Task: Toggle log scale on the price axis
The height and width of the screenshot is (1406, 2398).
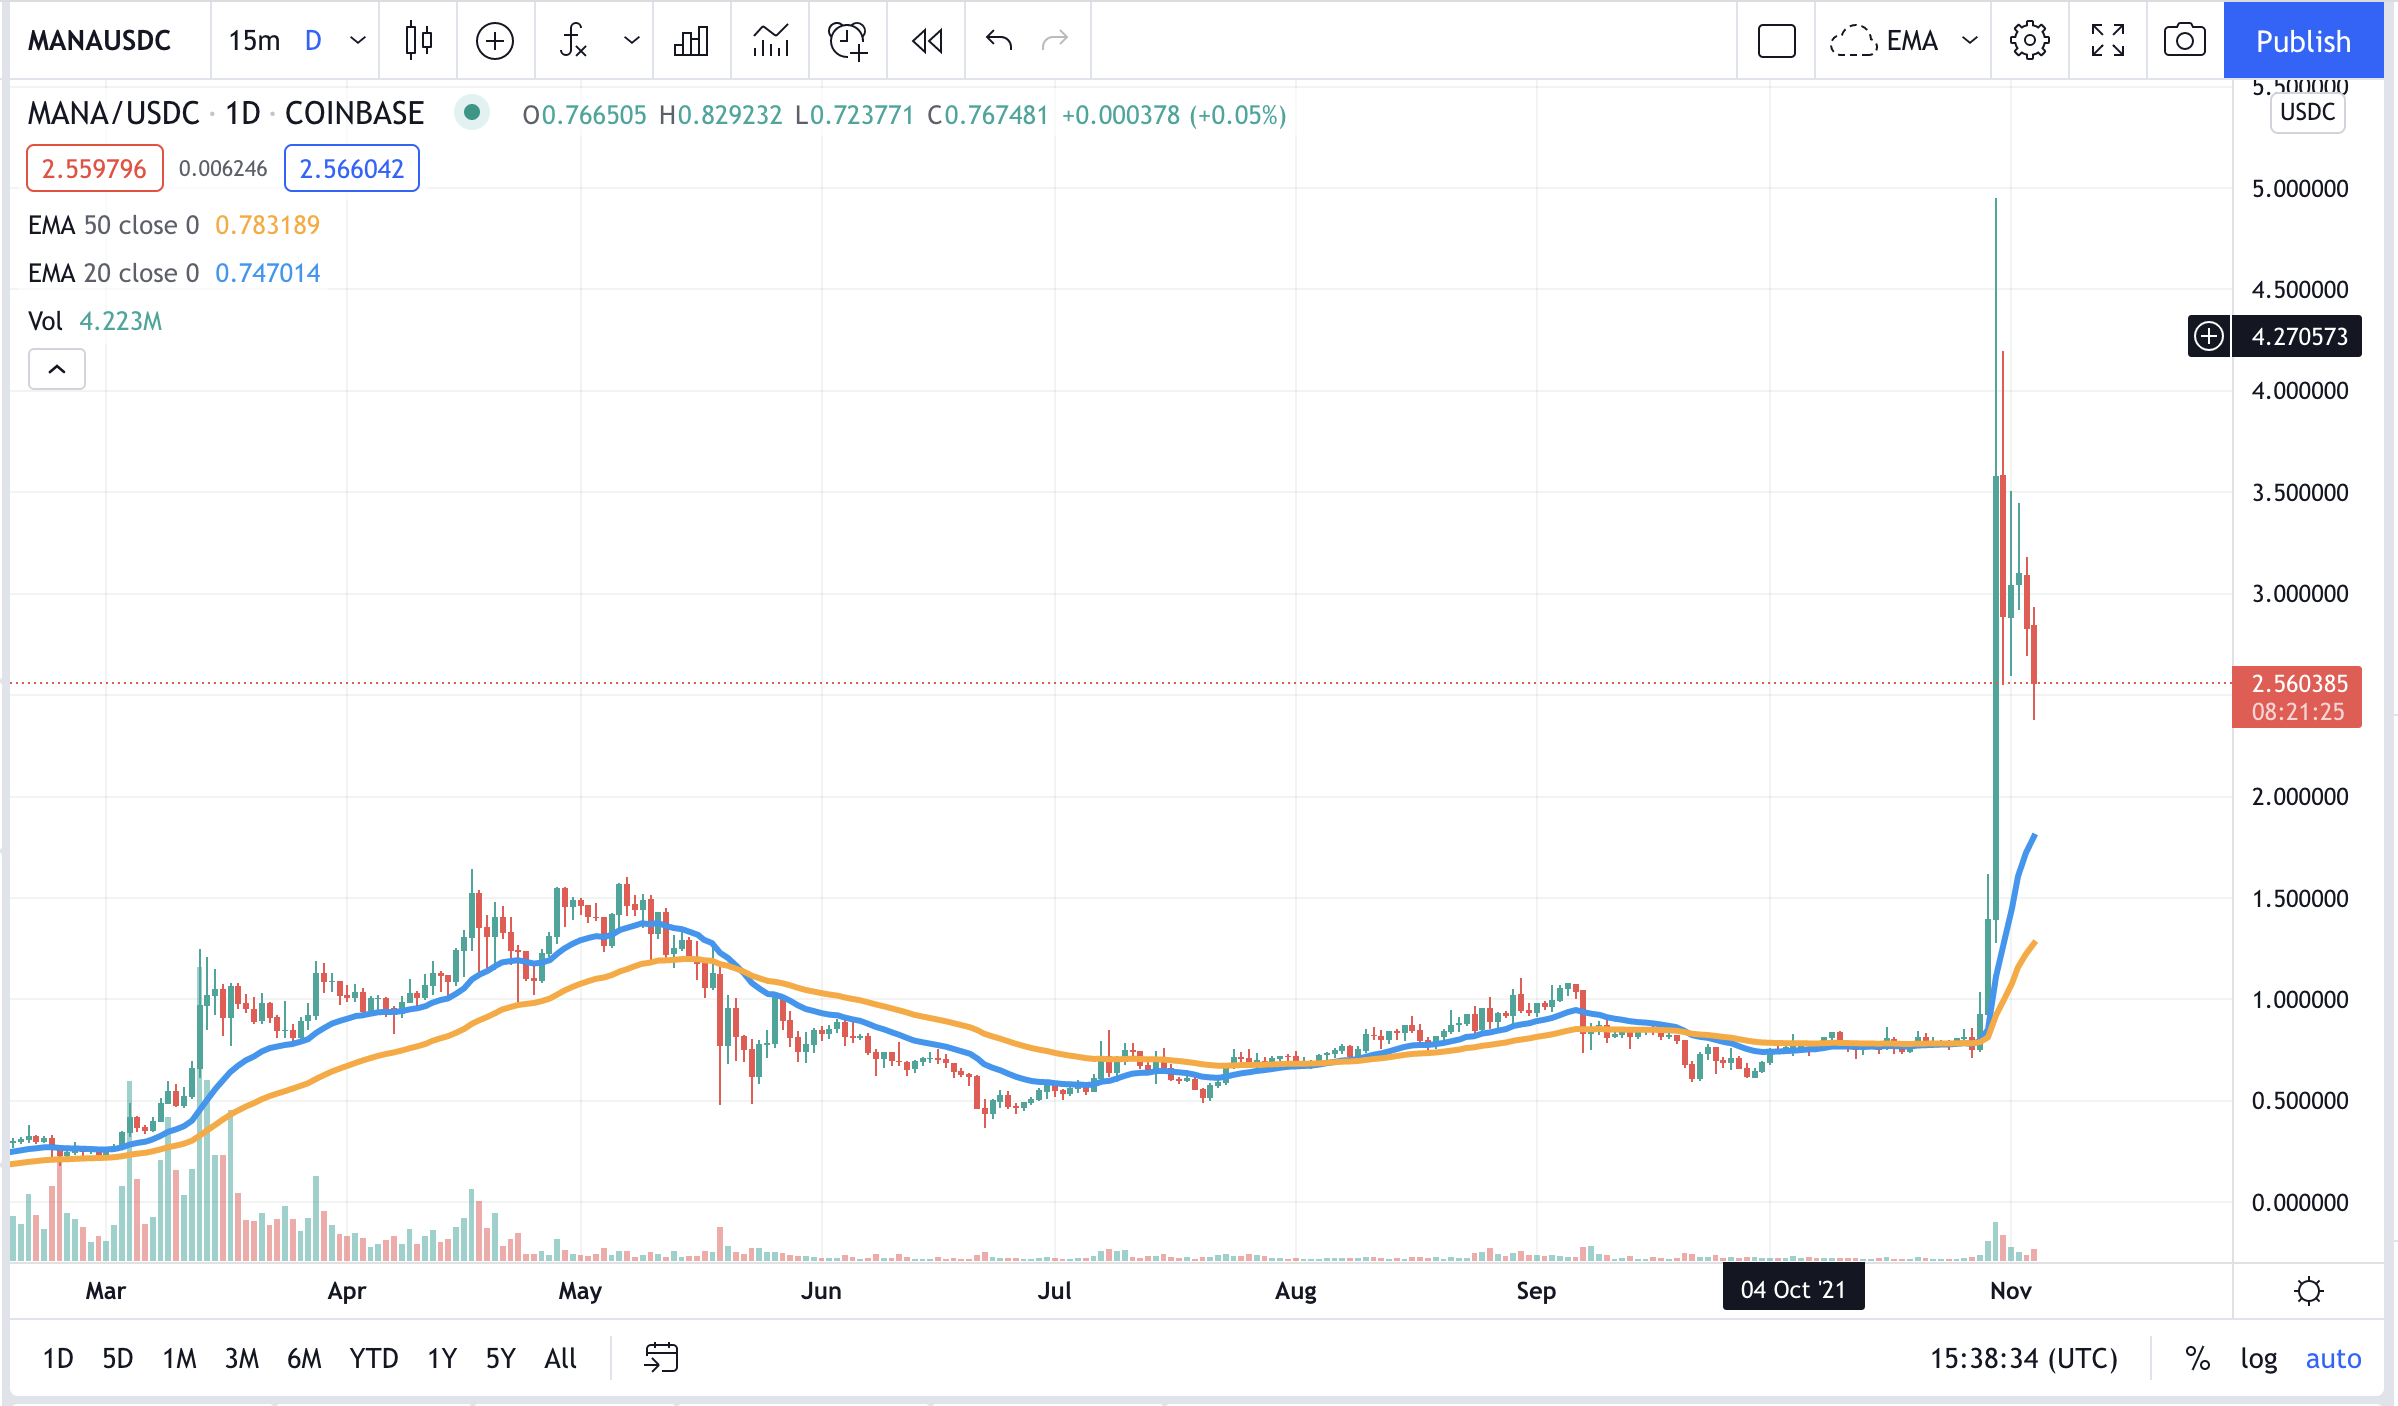Action: [2258, 1358]
